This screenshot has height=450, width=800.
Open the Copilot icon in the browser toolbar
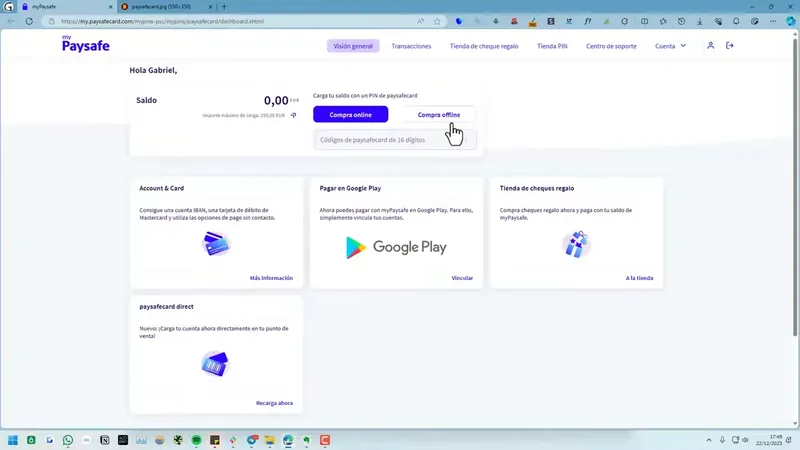coord(790,21)
